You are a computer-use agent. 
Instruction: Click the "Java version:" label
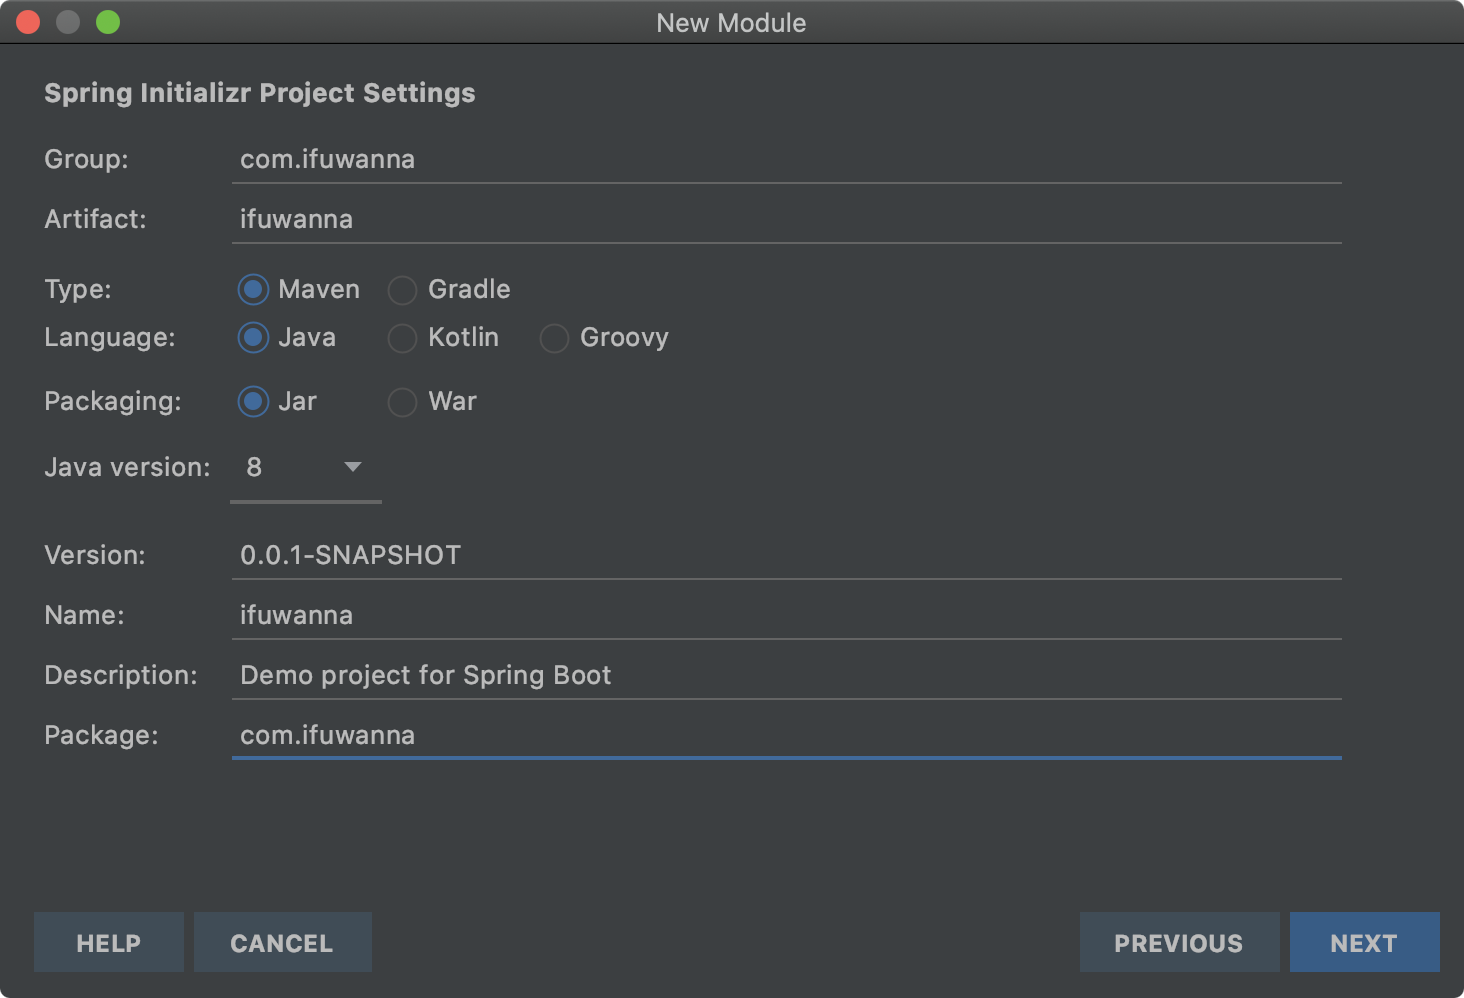(127, 467)
